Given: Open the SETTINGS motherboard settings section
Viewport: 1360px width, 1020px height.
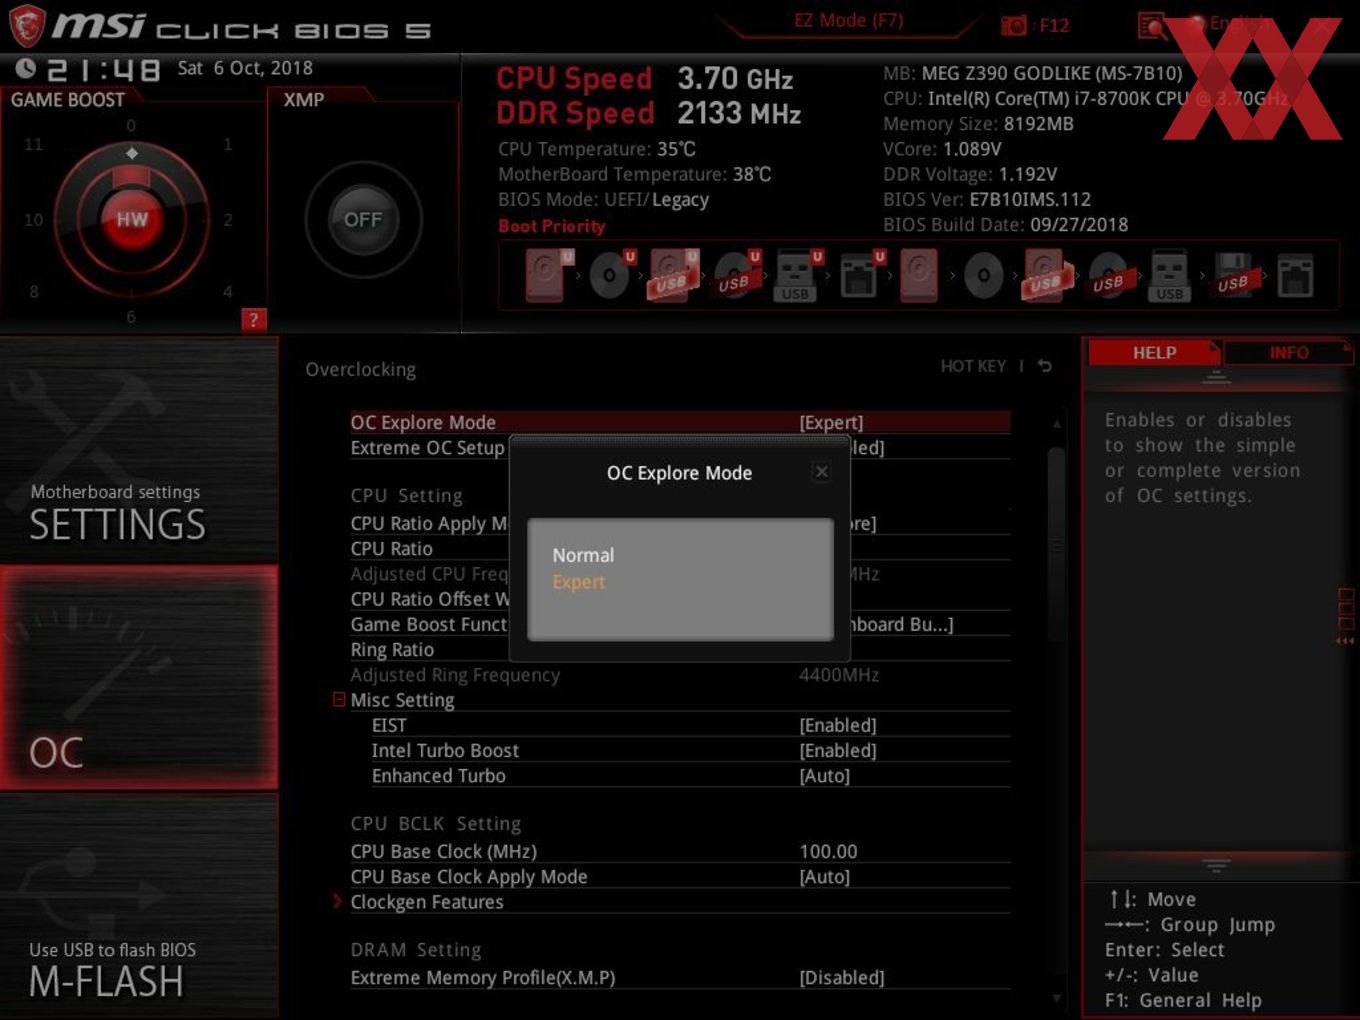Looking at the screenshot, I should tap(139, 450).
